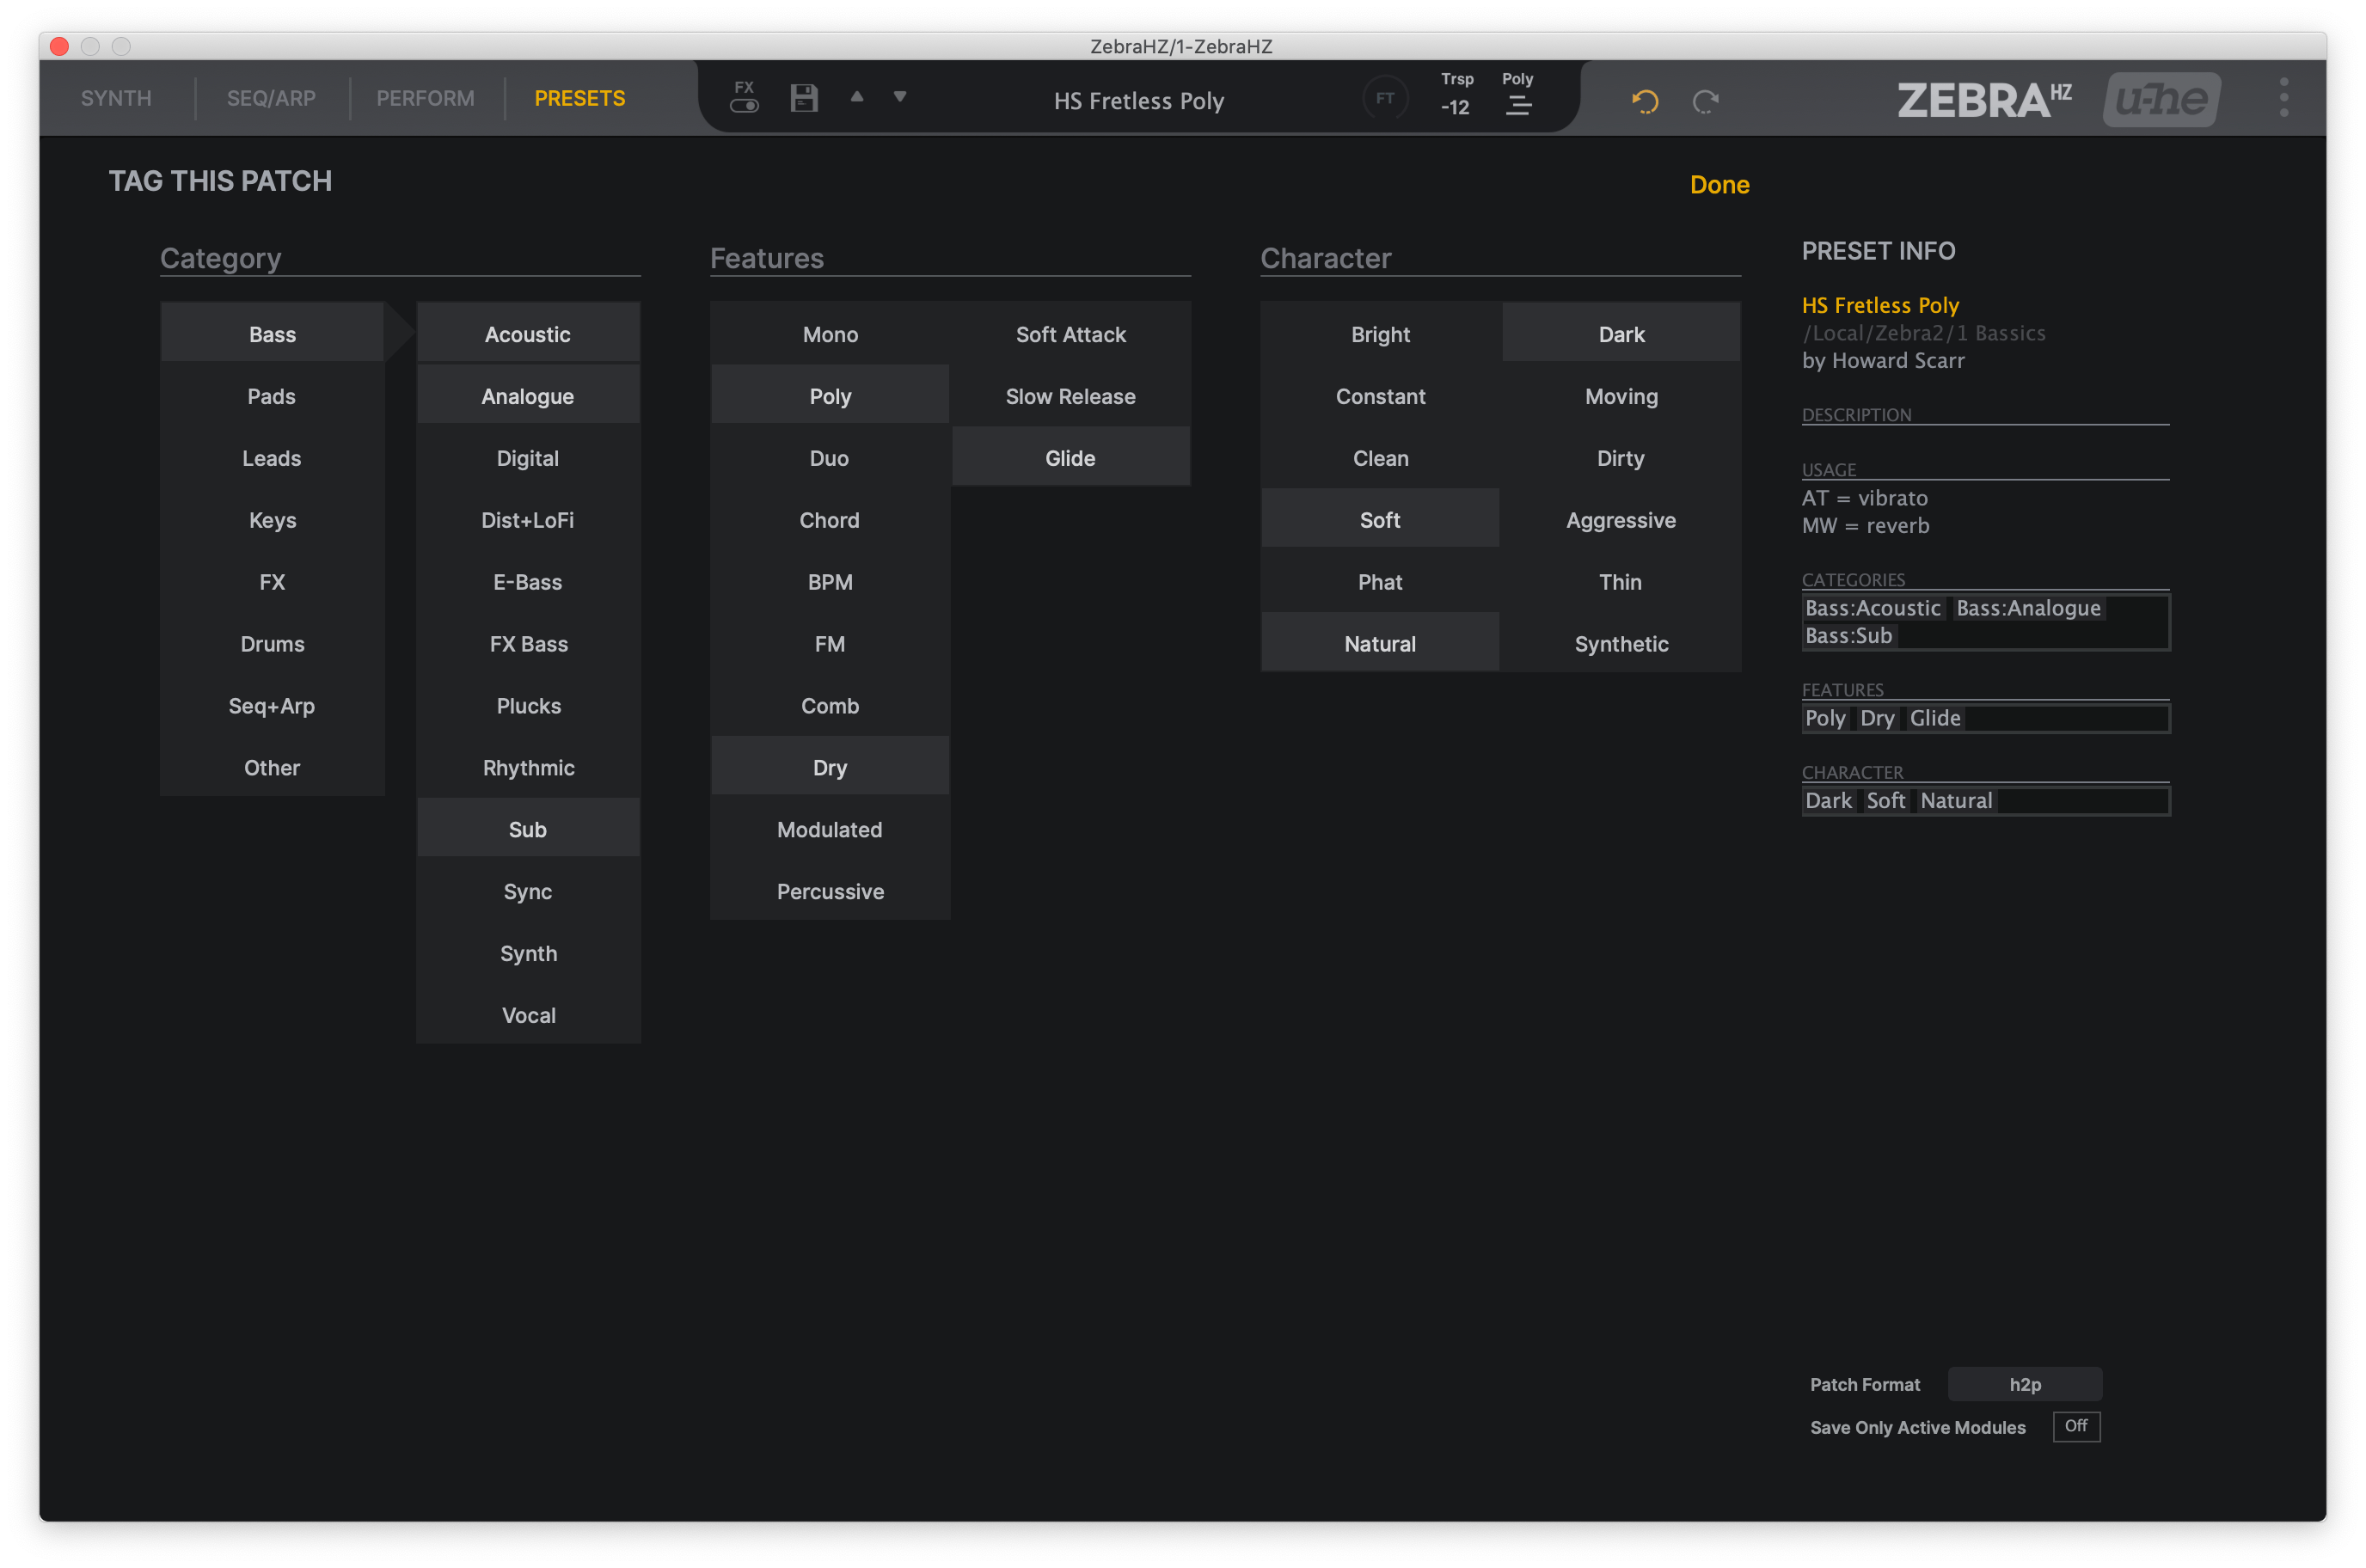Switch to the PERFORM tab
2366x1568 pixels.
(x=425, y=98)
